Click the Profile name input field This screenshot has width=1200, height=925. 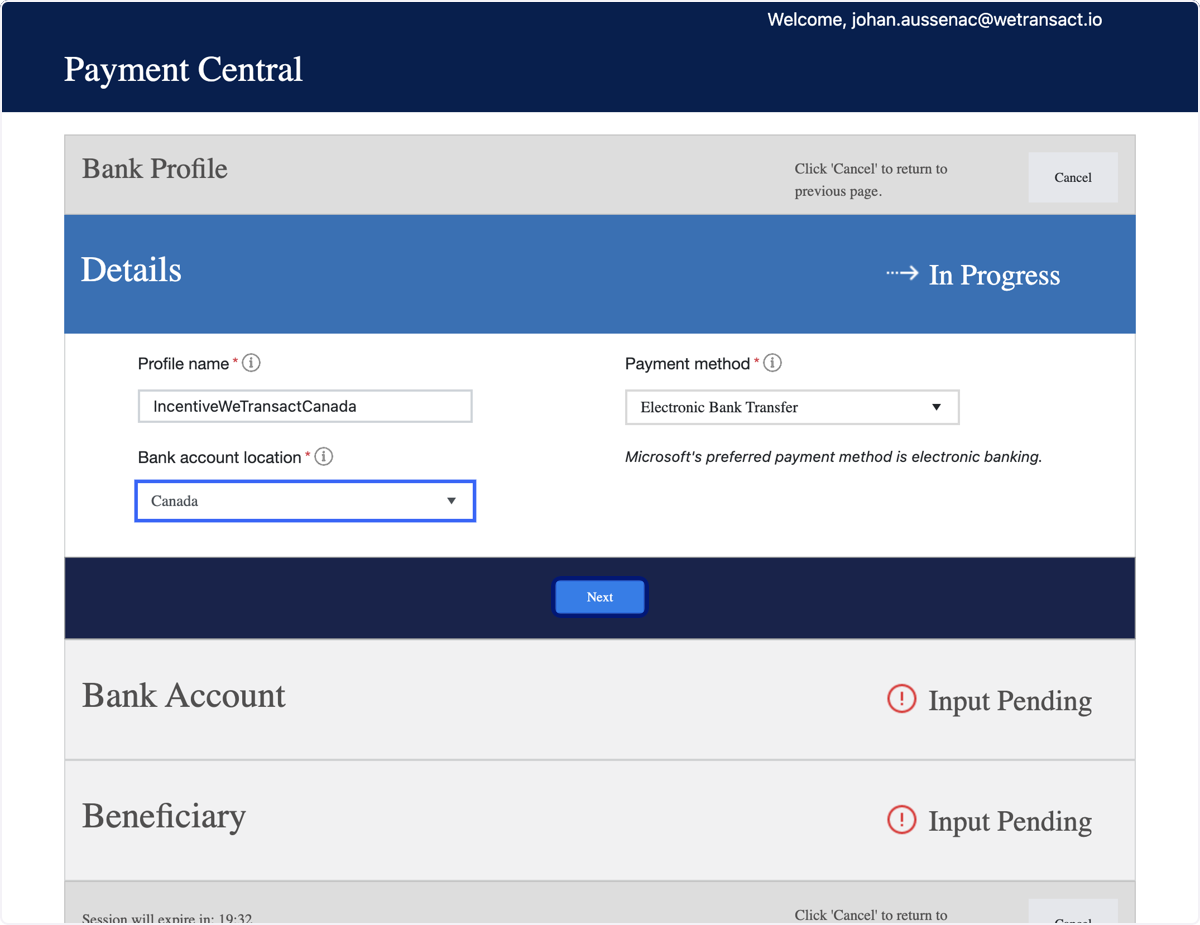(x=305, y=407)
